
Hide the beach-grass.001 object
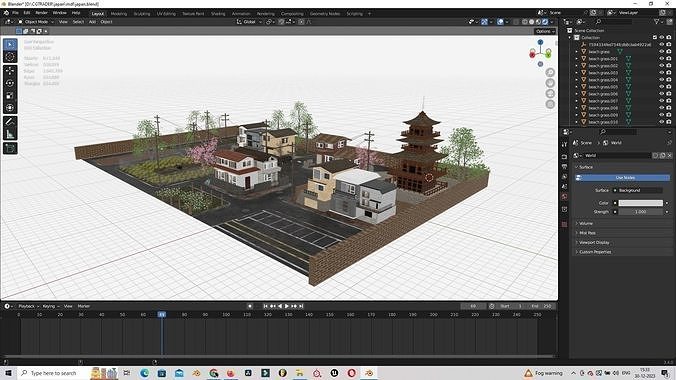click(662, 59)
